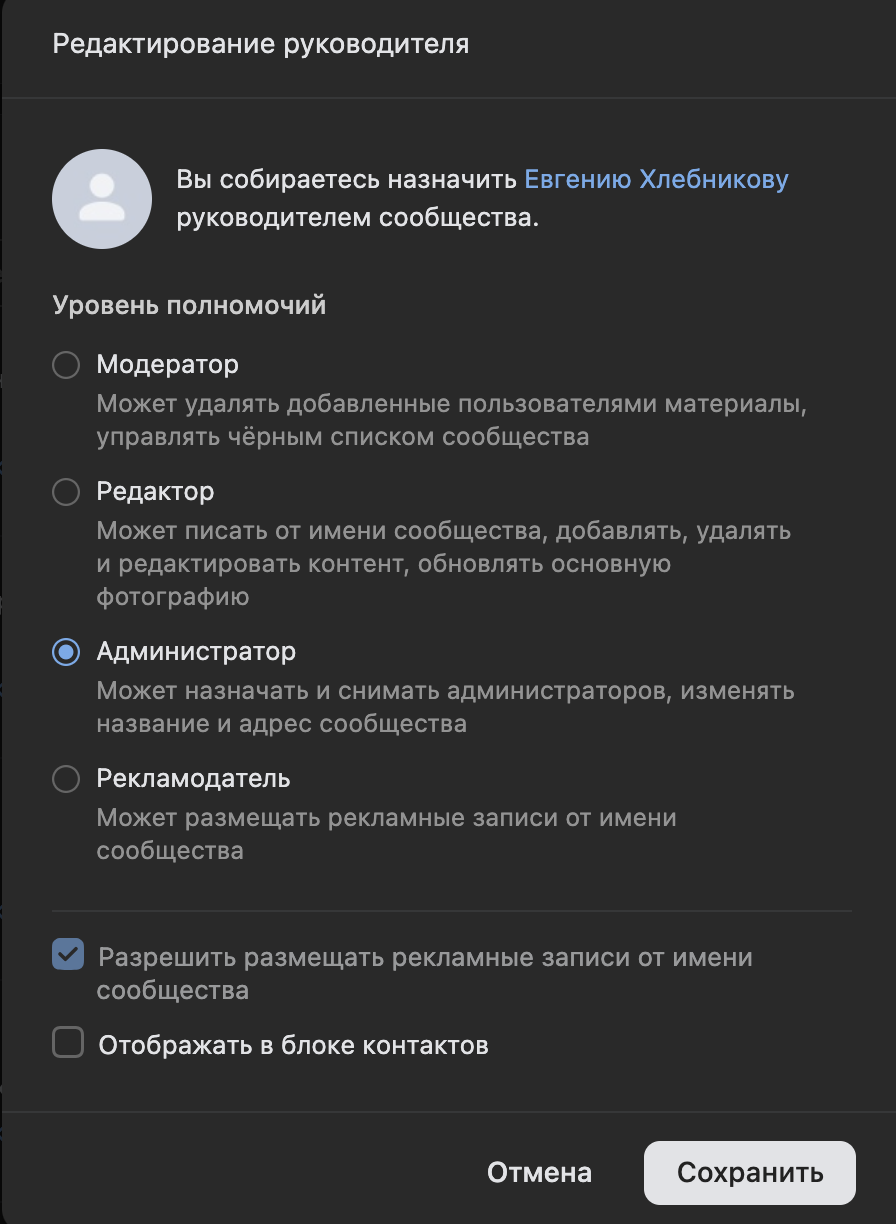Screen dimensions: 896x1224
Task: Select the Рекламодатель radio button circle
Action: (66, 779)
